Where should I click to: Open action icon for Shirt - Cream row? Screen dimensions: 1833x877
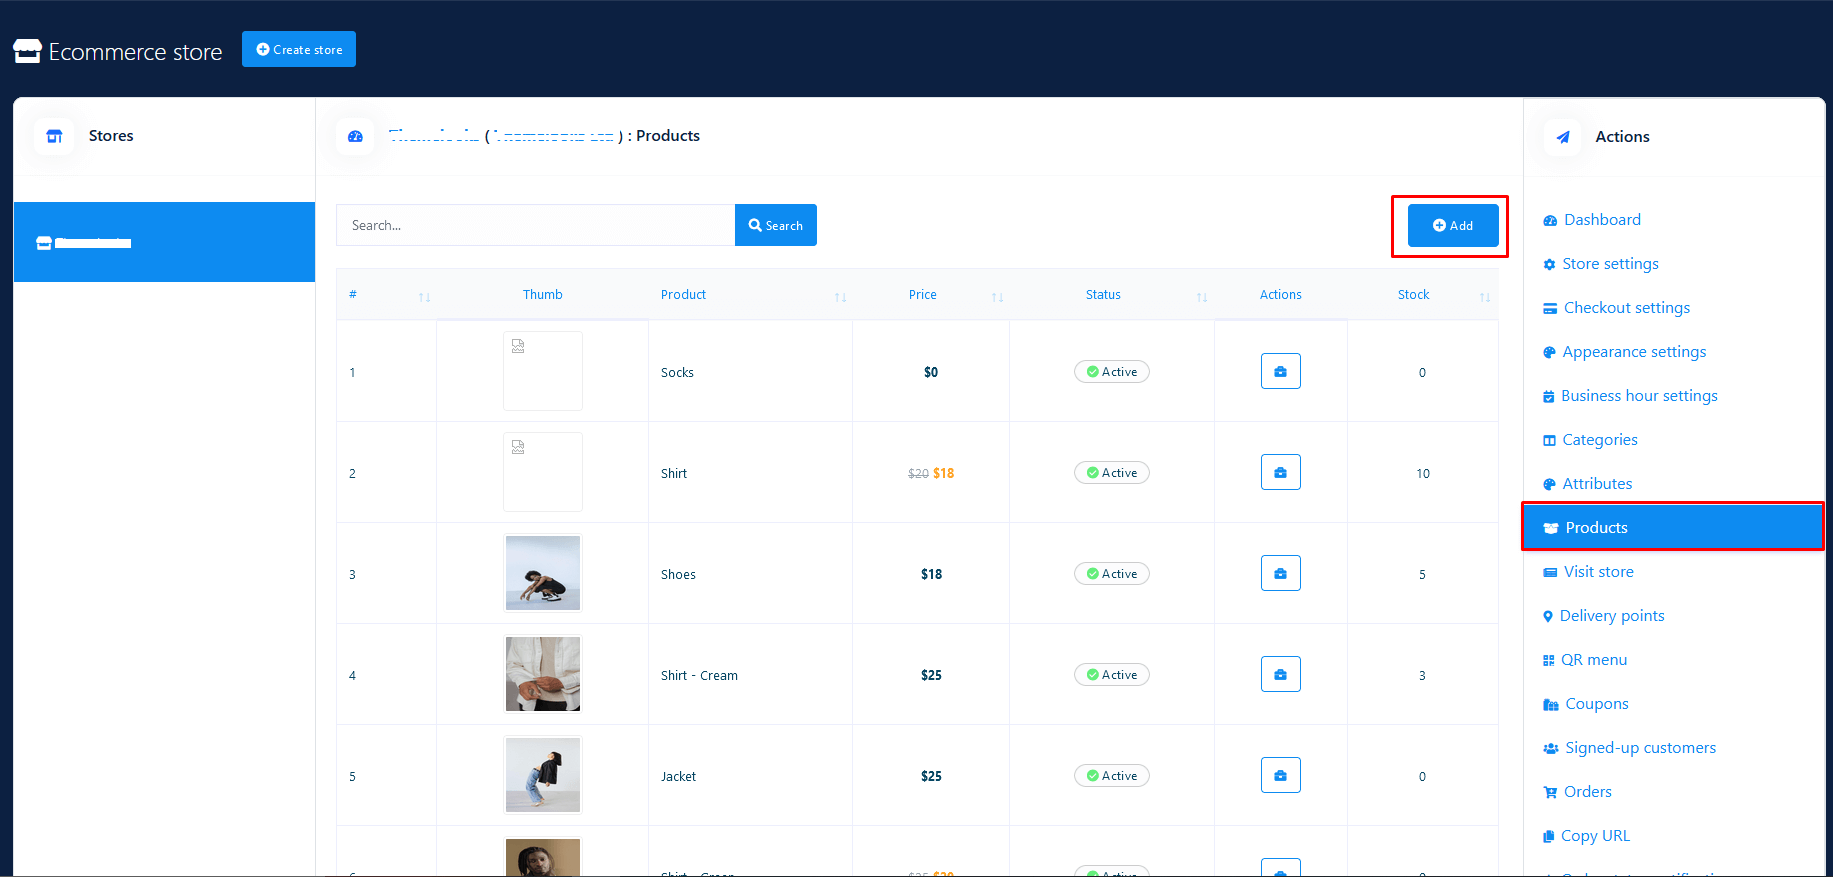[1280, 674]
